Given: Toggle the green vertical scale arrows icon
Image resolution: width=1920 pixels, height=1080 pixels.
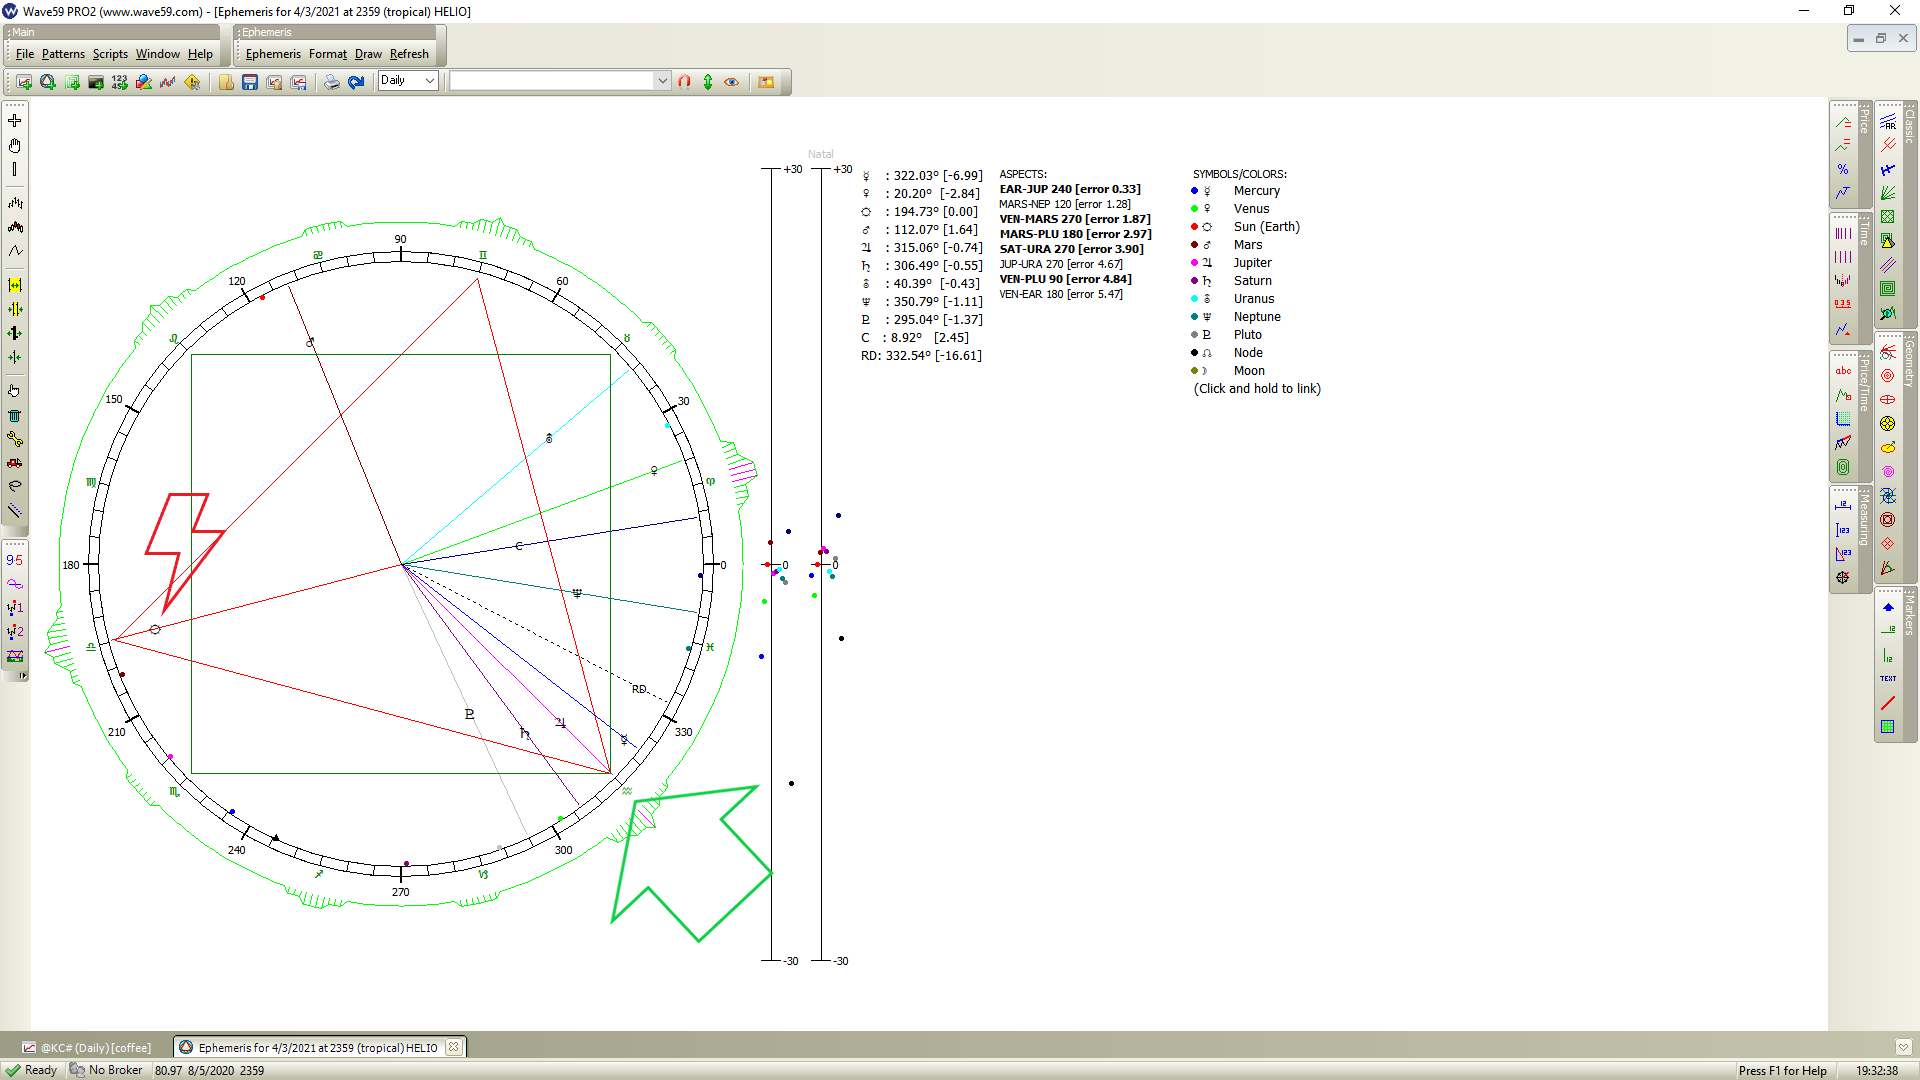Looking at the screenshot, I should 708,82.
